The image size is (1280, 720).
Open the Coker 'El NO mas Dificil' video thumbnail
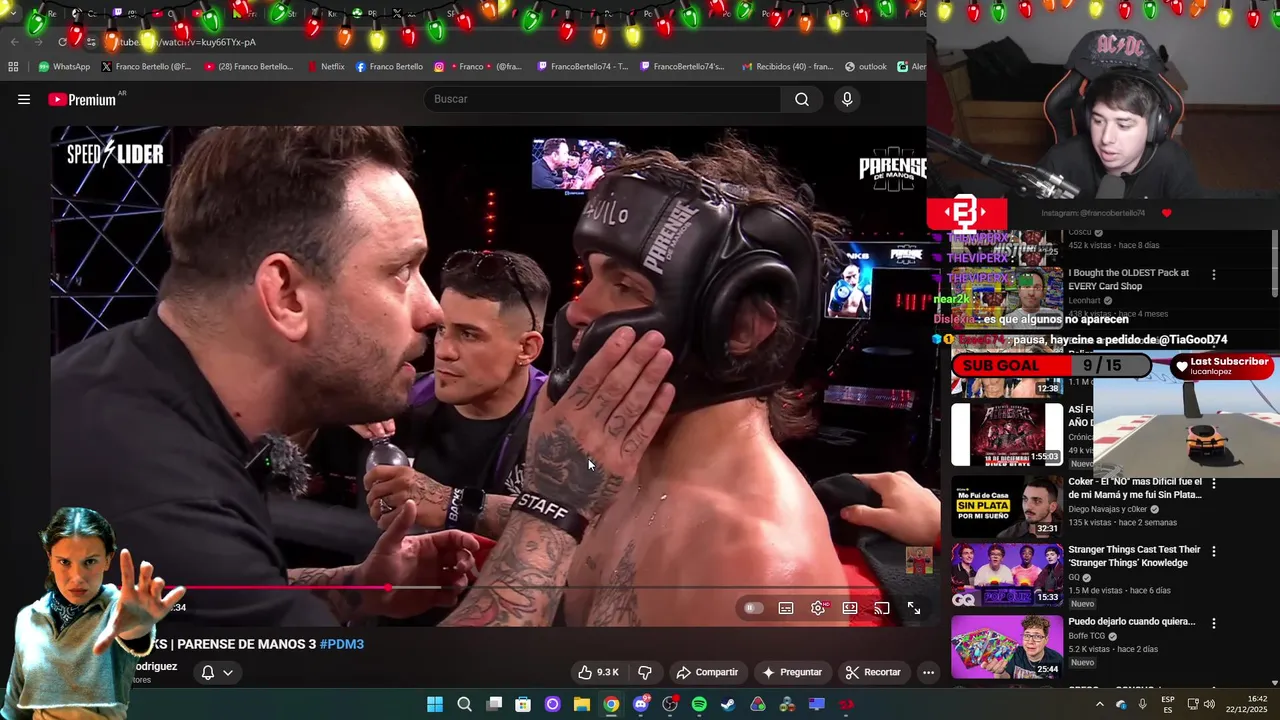(x=1007, y=507)
